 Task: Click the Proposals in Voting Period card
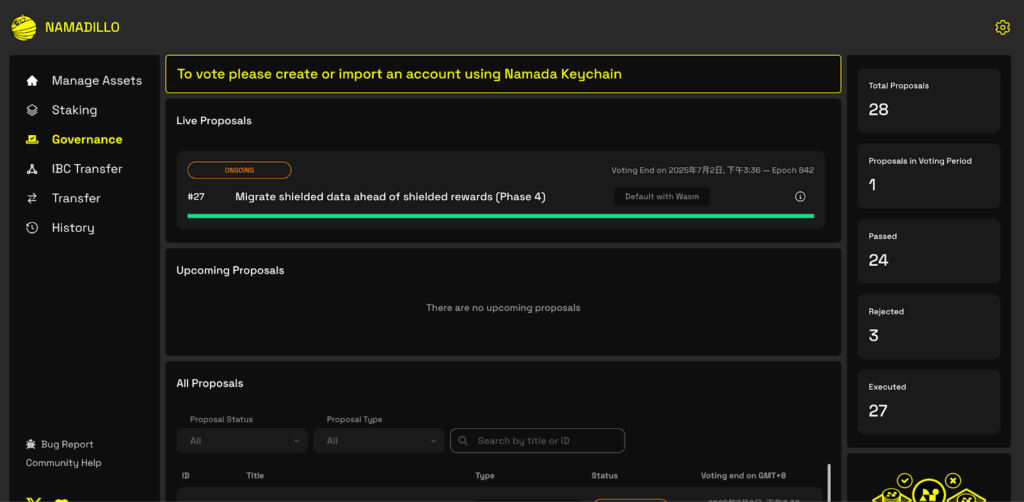(929, 176)
